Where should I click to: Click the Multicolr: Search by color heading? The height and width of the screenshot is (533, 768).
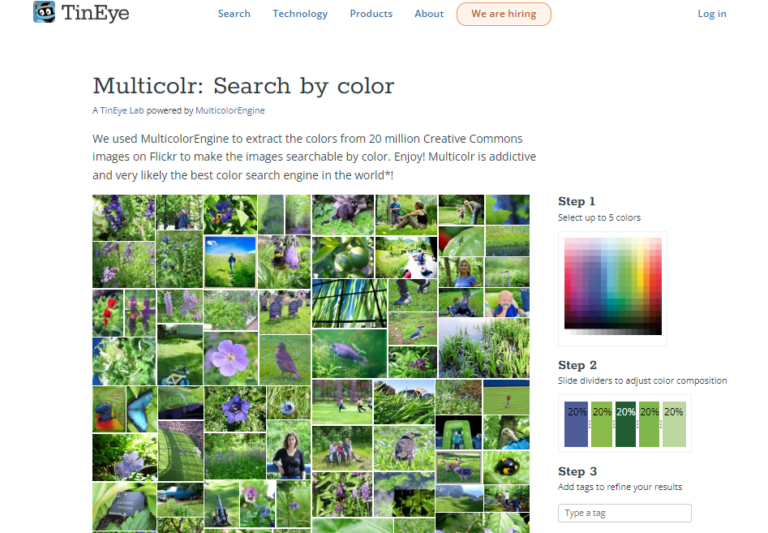243,86
